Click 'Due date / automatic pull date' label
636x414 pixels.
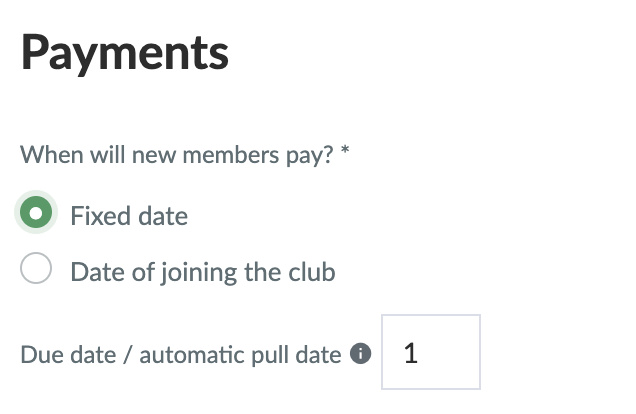click(x=181, y=355)
